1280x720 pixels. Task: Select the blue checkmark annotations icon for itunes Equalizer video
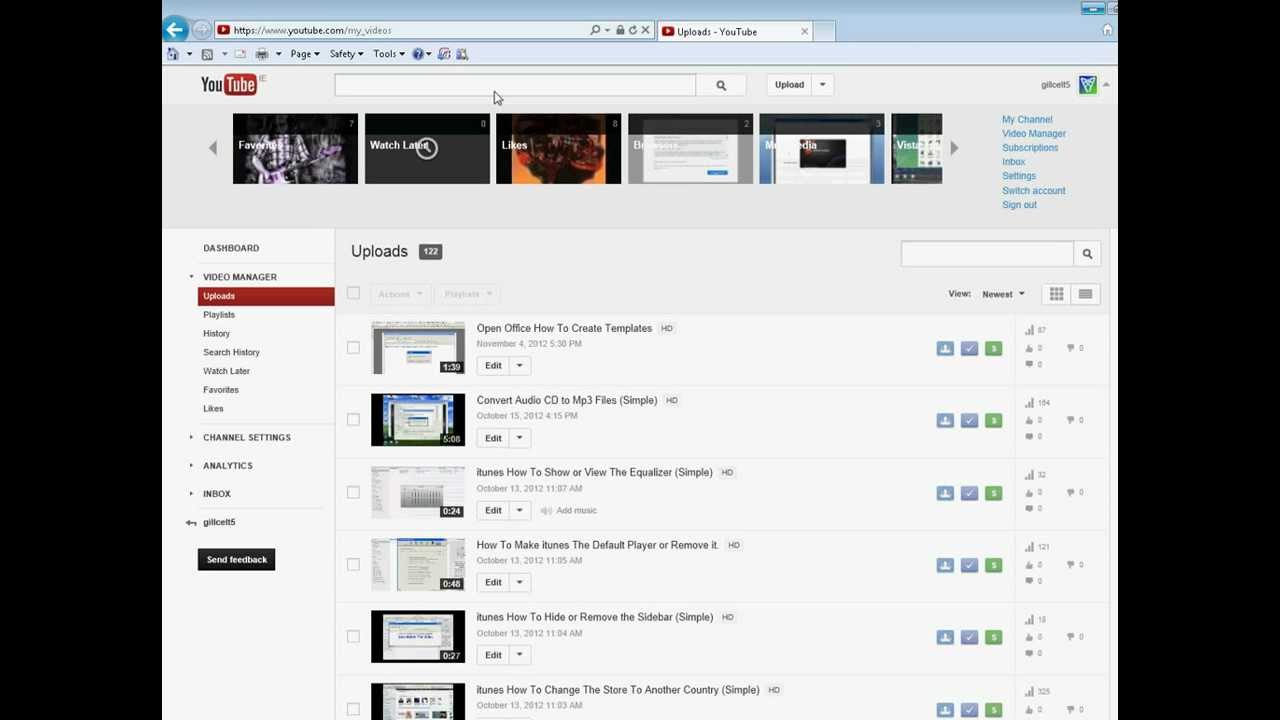click(969, 492)
